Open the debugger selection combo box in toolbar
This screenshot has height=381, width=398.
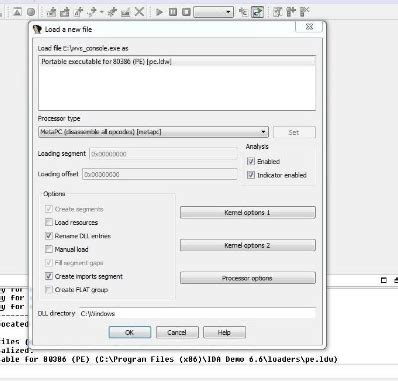click(x=213, y=12)
